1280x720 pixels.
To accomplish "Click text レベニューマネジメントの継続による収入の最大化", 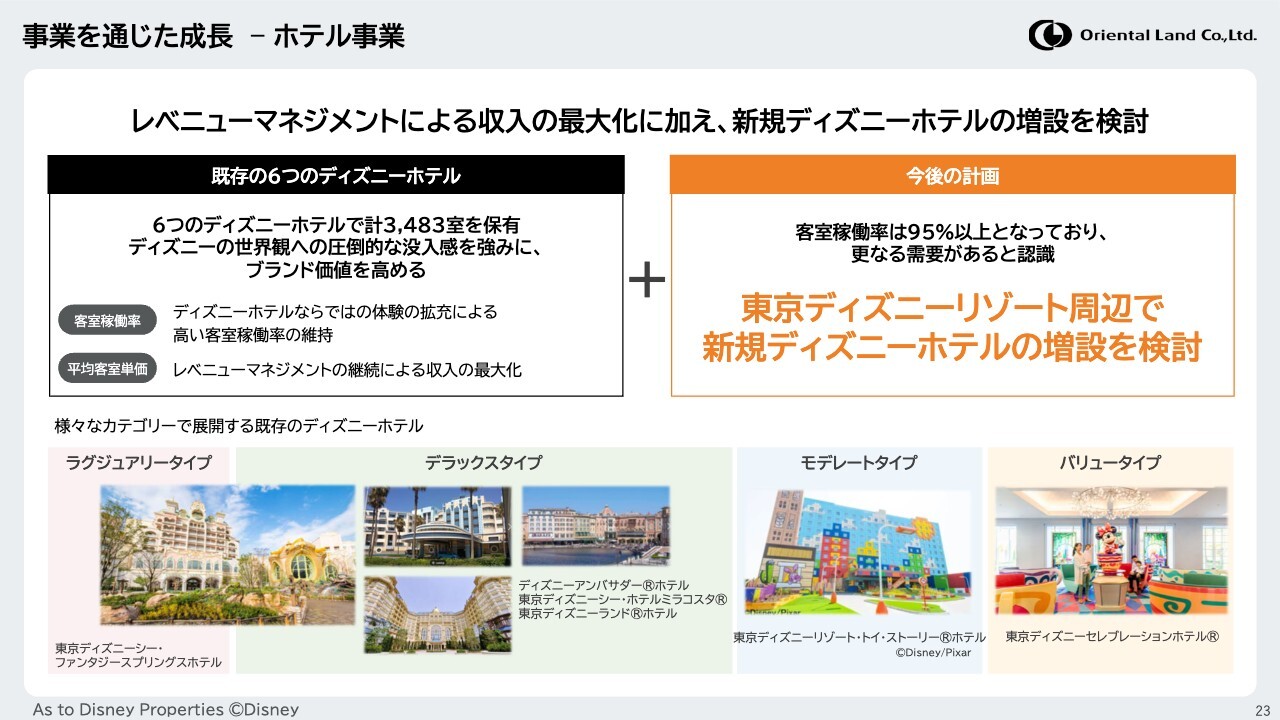I will coord(347,370).
